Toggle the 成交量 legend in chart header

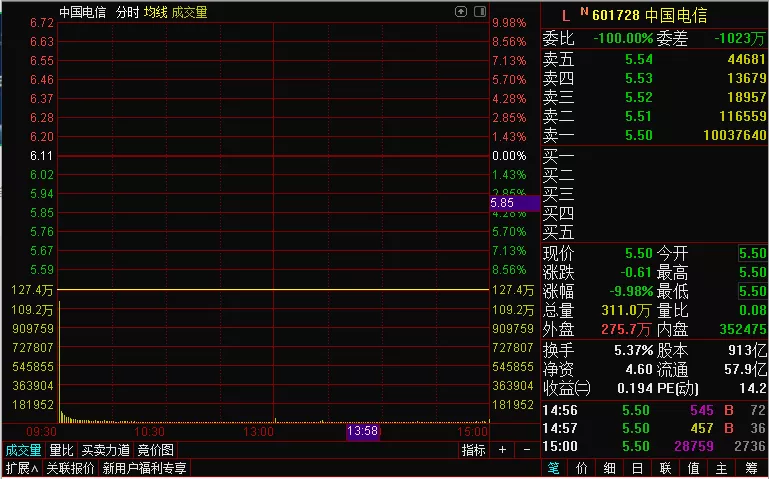click(190, 12)
